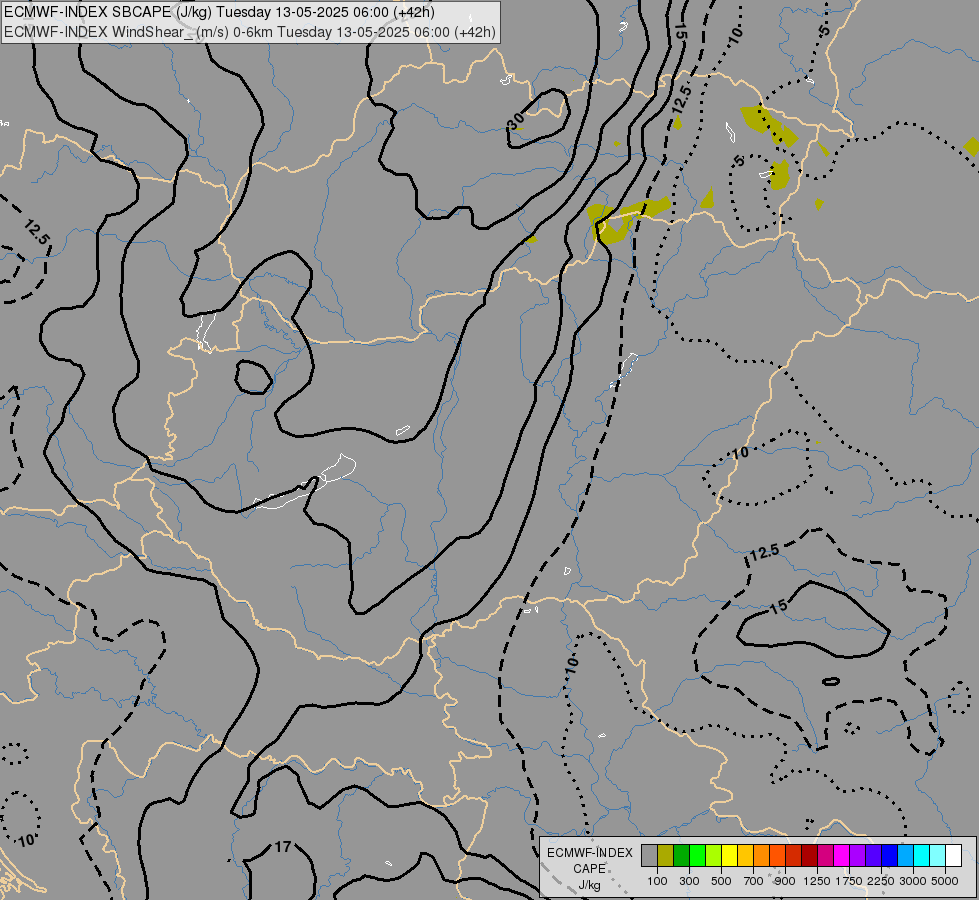979x900 pixels.
Task: Click the 500 legend tick label
Action: [x=721, y=881]
